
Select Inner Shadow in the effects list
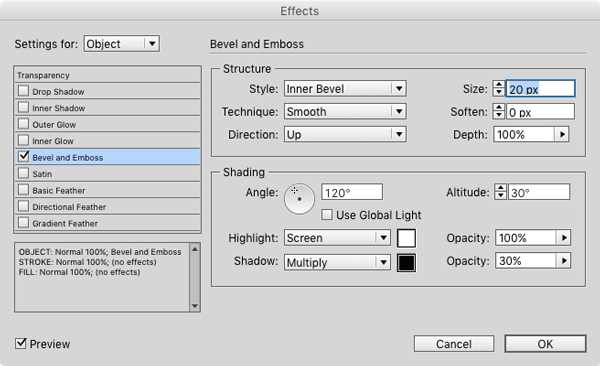(108, 108)
